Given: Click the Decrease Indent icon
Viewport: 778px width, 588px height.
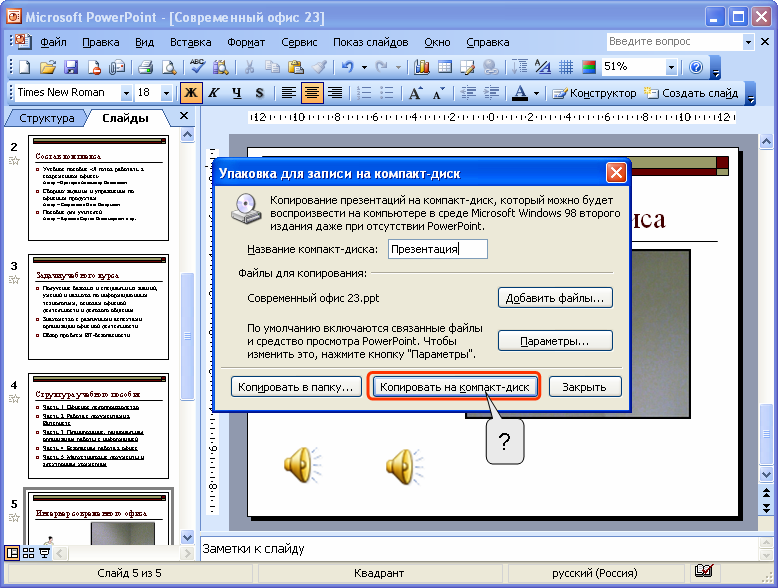Looking at the screenshot, I should (x=467, y=93).
